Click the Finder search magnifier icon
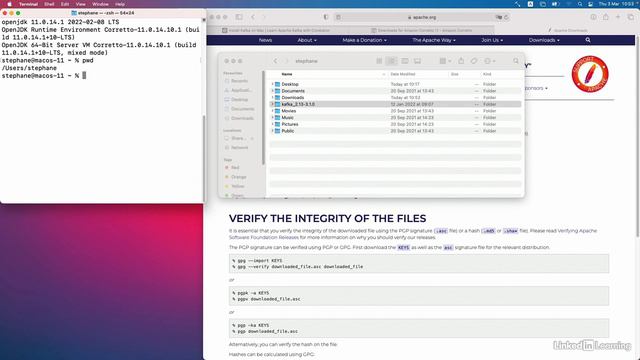 [x=516, y=61]
